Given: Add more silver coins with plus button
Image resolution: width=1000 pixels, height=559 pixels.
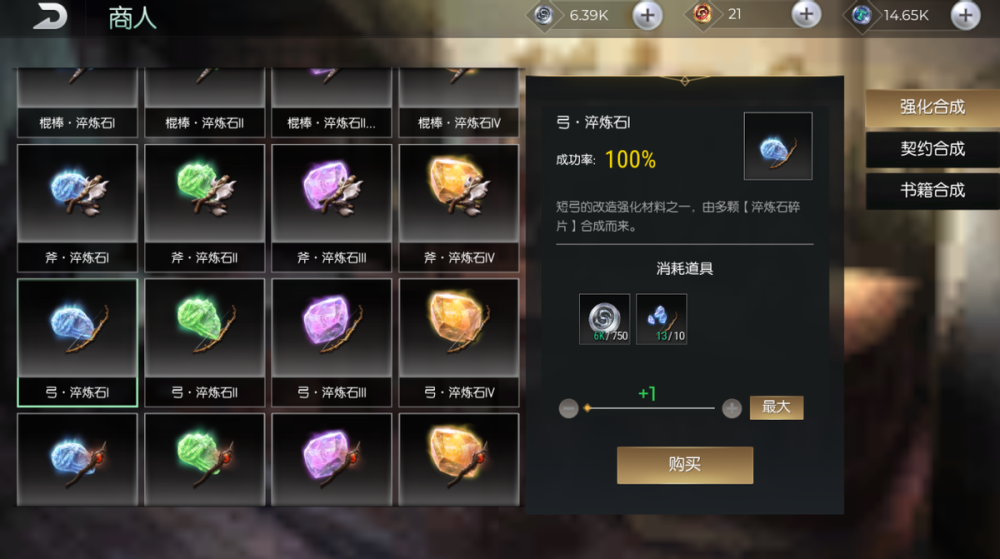Looking at the screenshot, I should 647,15.
